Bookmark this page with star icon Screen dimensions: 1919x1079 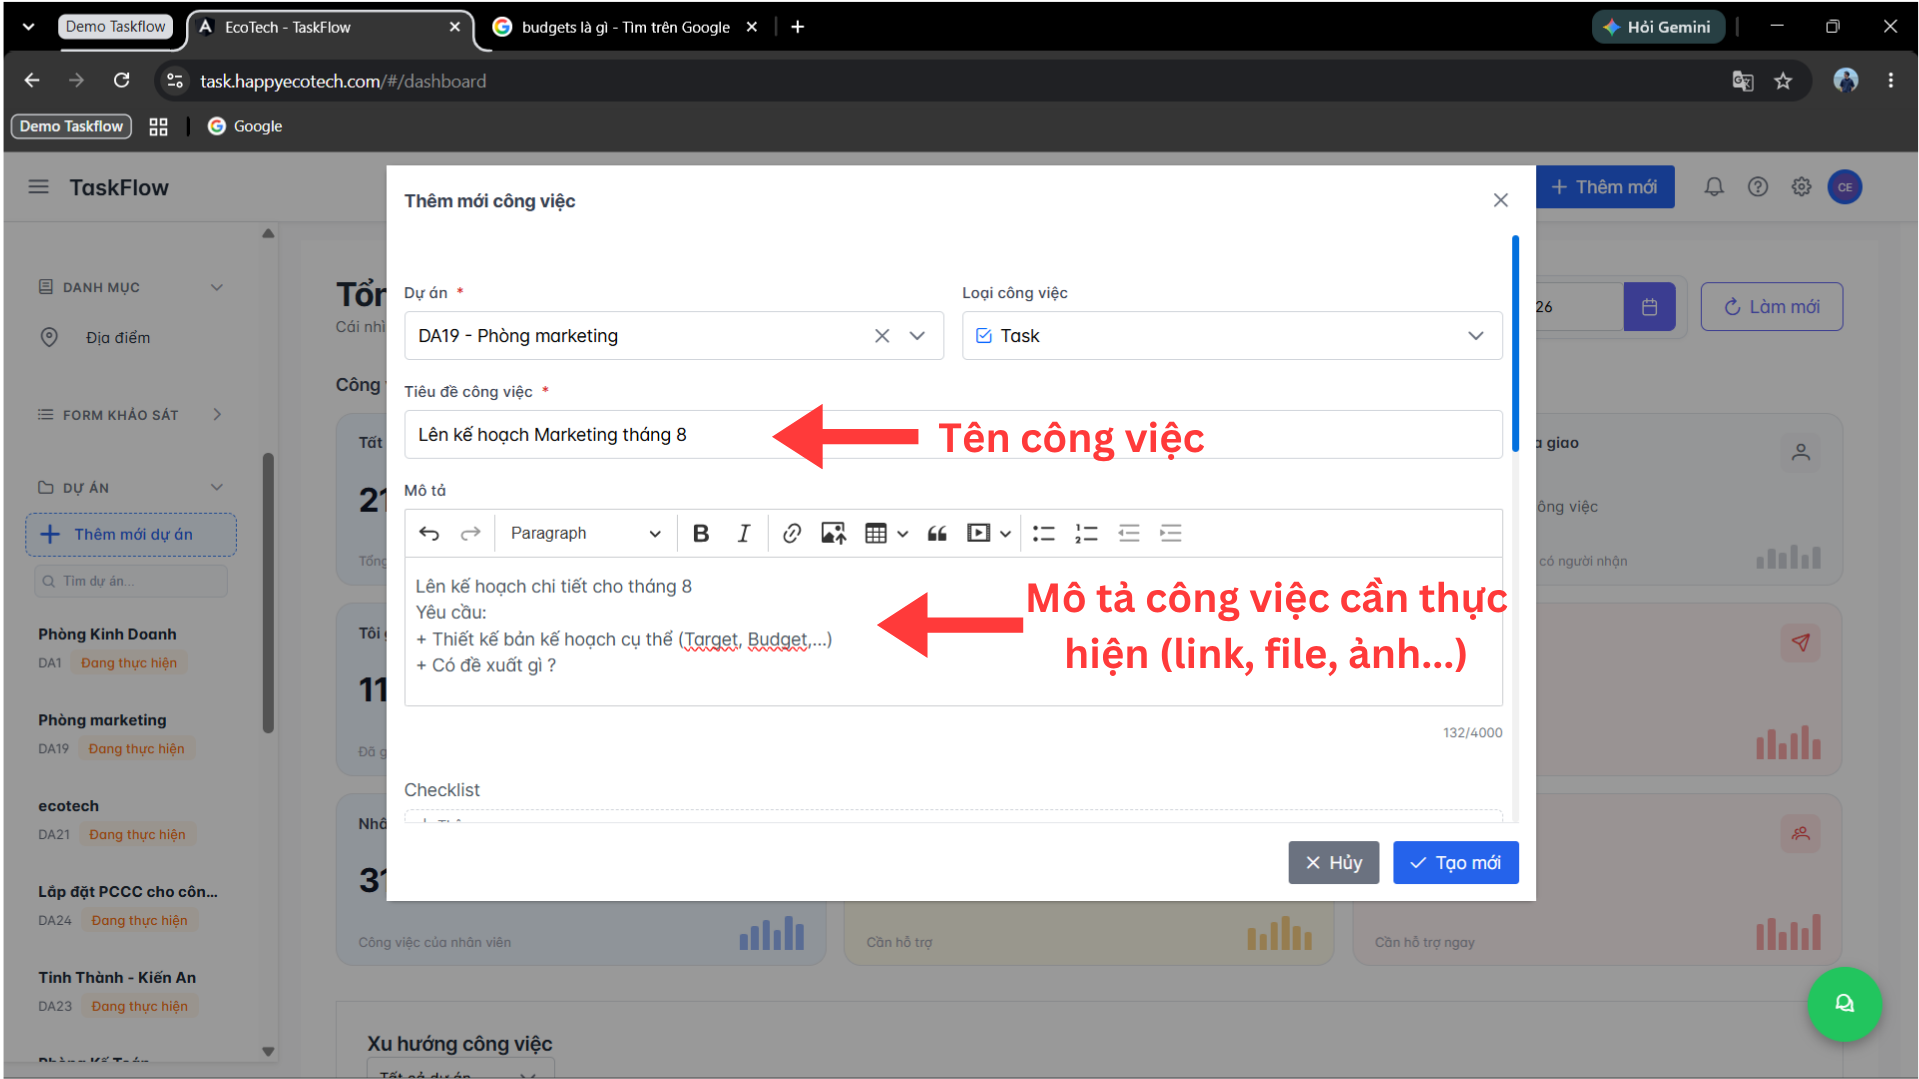click(1783, 81)
